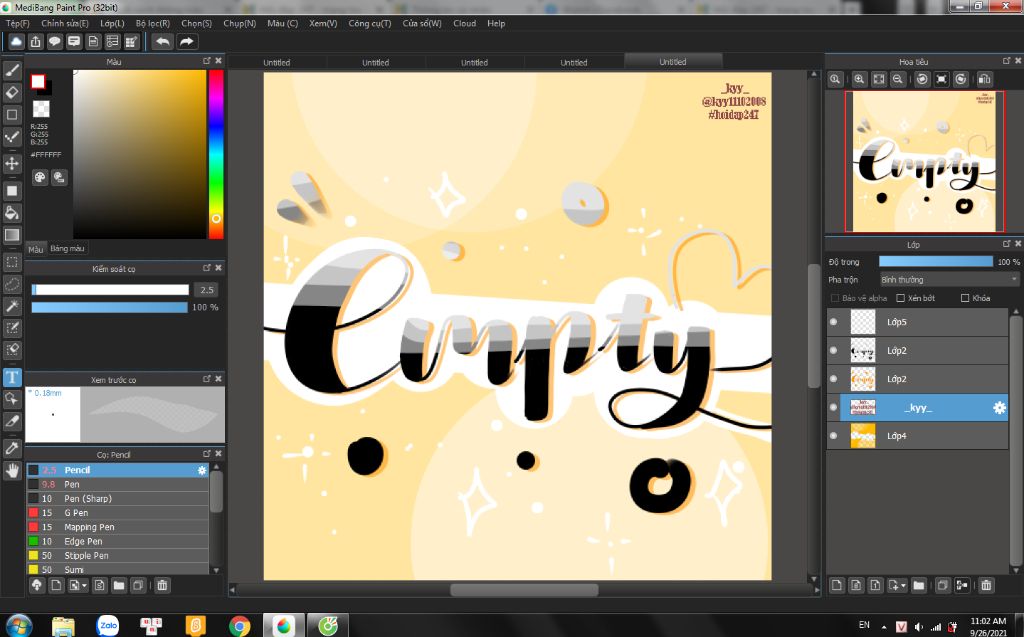Image resolution: width=1024 pixels, height=637 pixels.
Task: Download cloud brush in brush panel
Action: [x=37, y=585]
